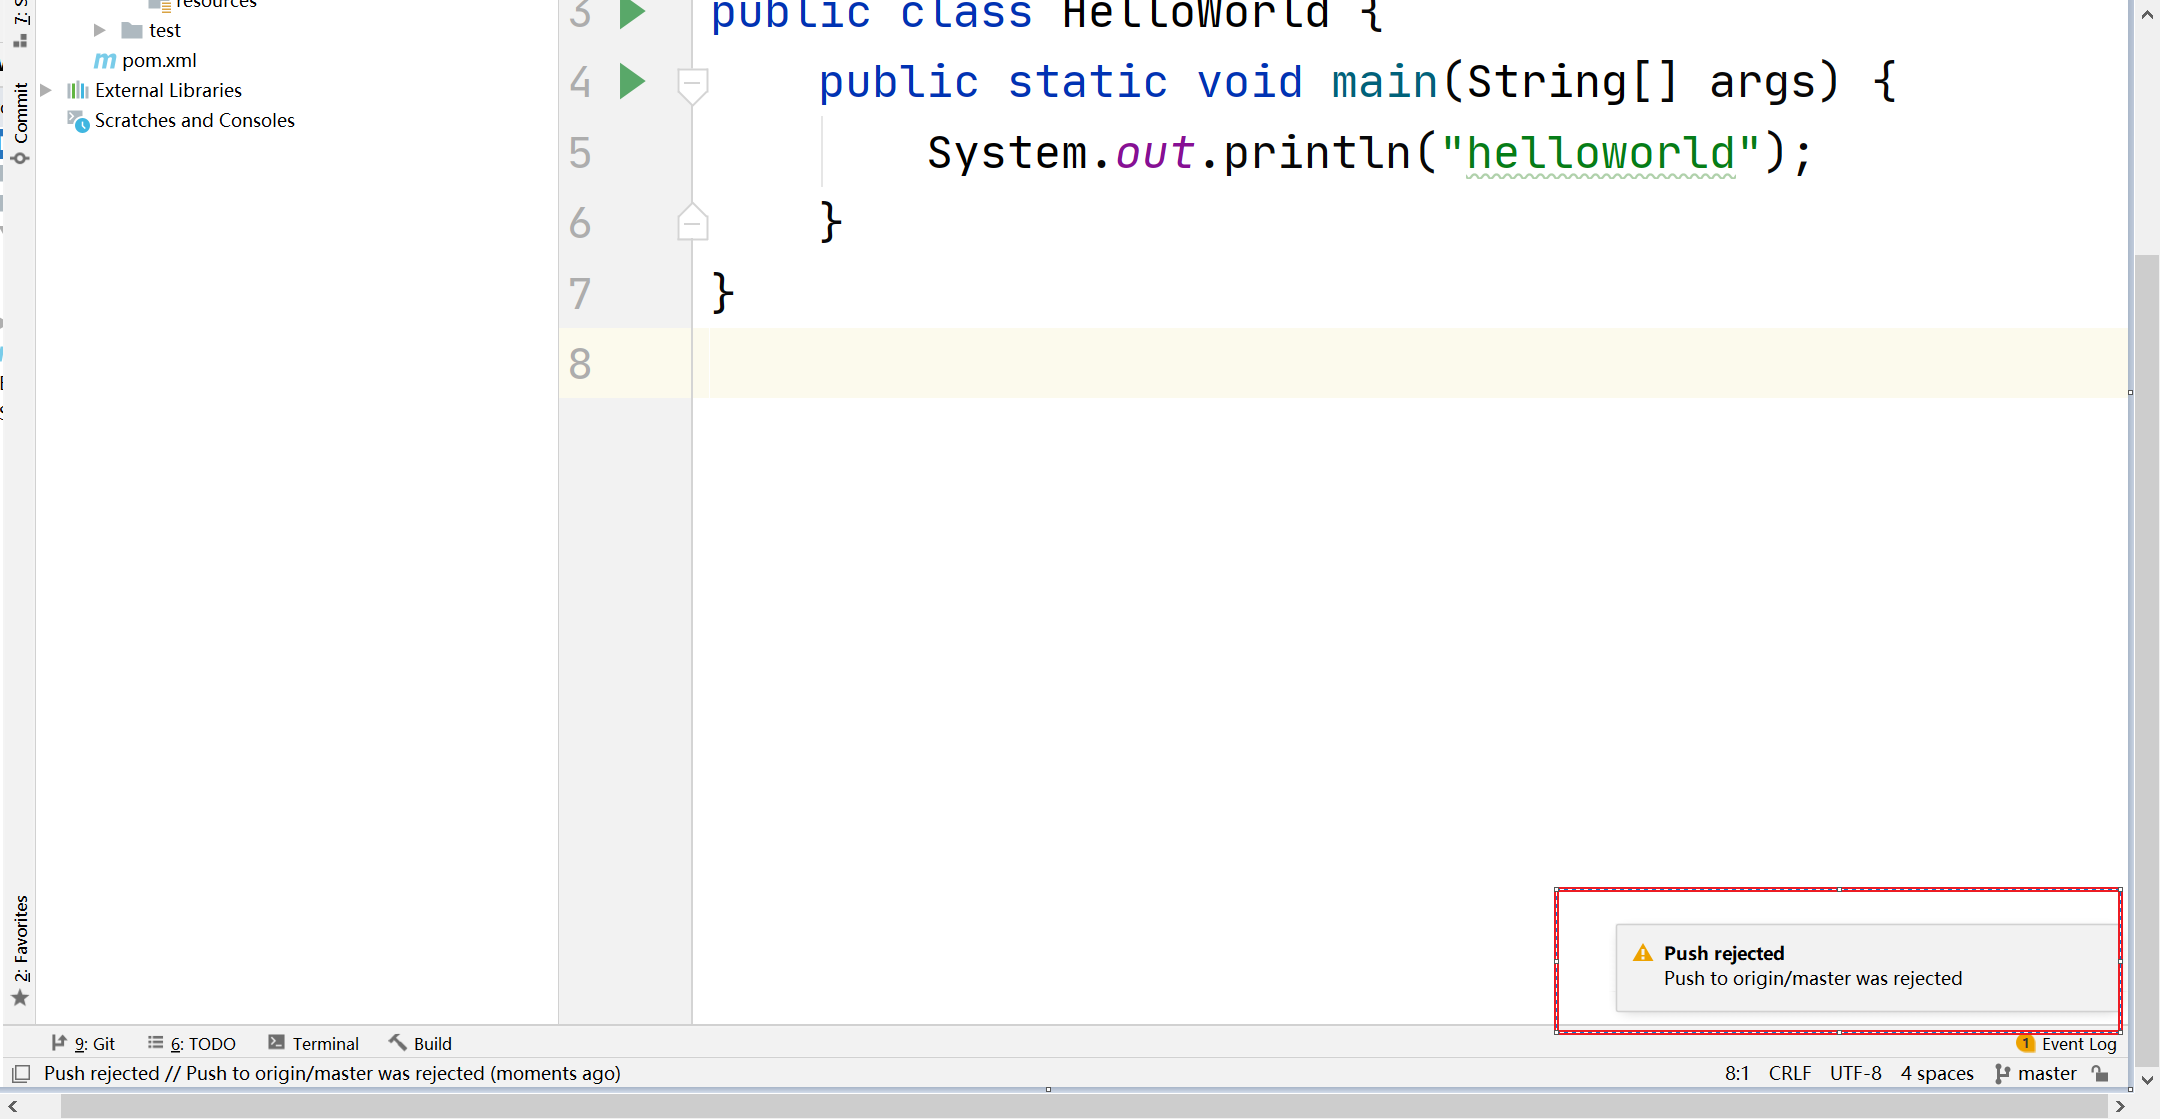The height and width of the screenshot is (1119, 2160).
Task: Collapse the main method using the fold marker
Action: point(692,82)
